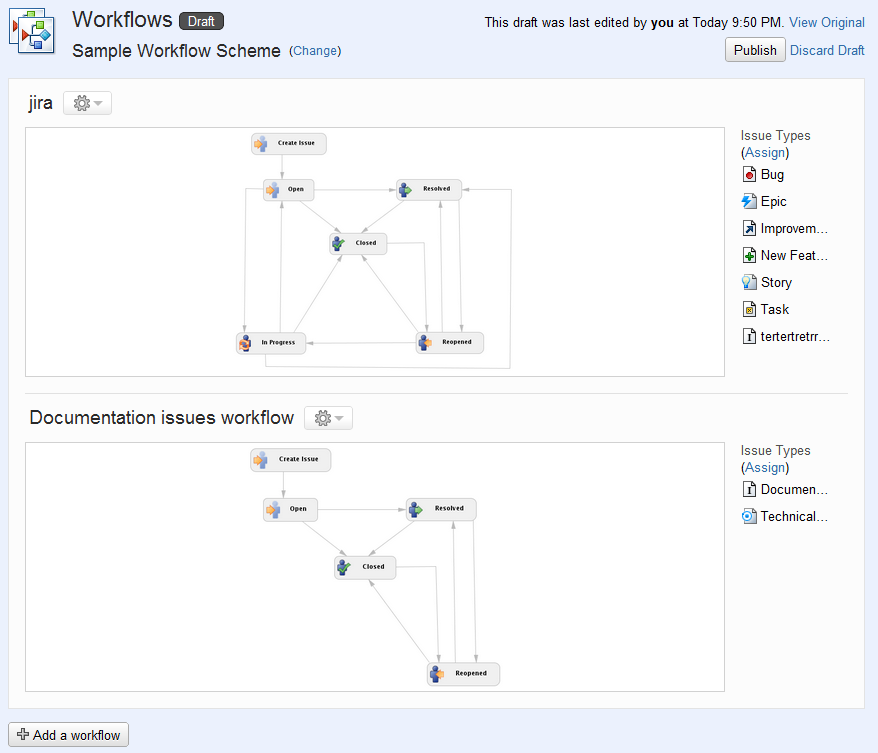Click the Technical task issue type icon
Viewport: 878px width, 753px height.
(749, 516)
